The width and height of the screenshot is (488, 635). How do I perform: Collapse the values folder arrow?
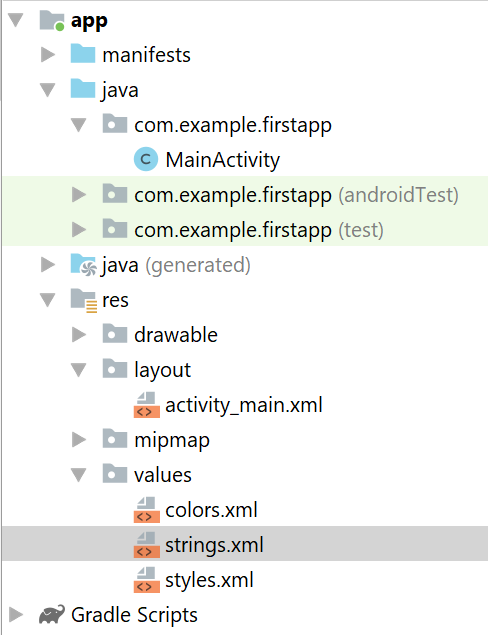tap(79, 475)
